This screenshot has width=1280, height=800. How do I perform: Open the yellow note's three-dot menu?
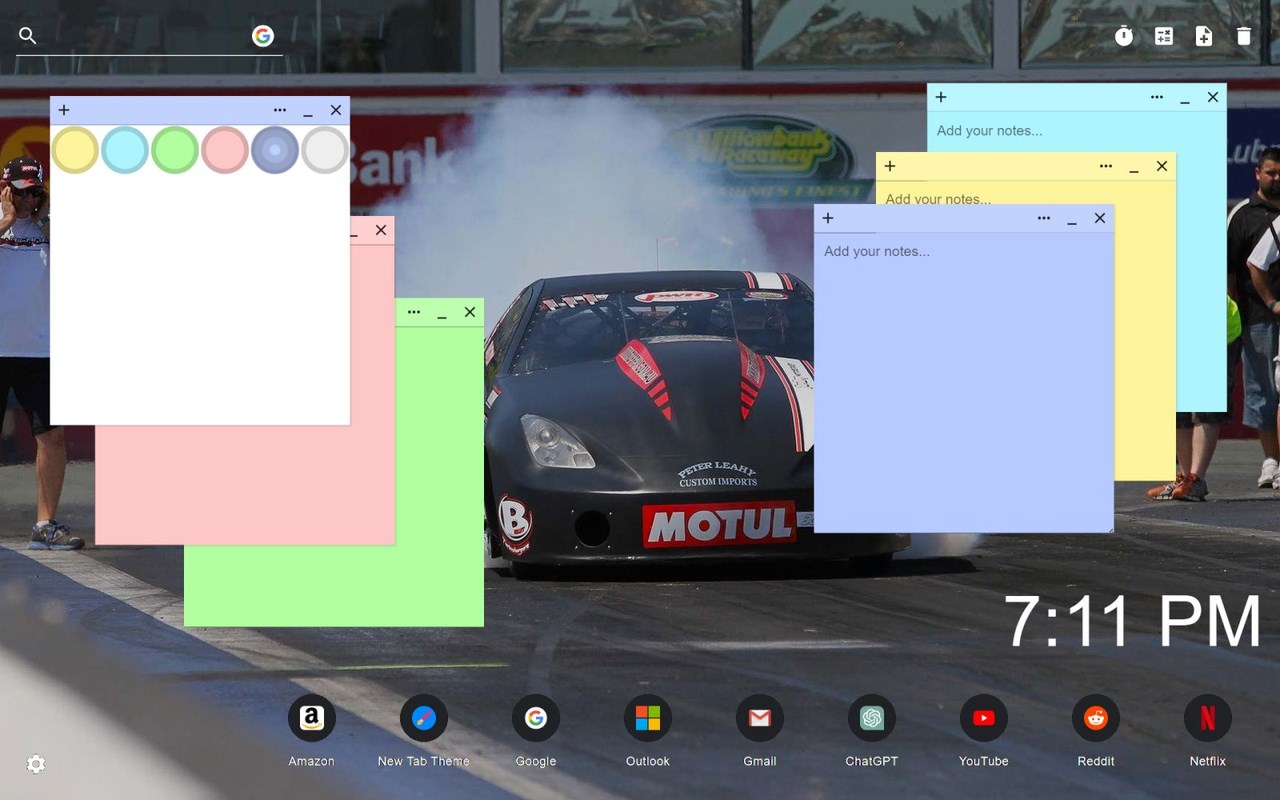tap(1106, 166)
